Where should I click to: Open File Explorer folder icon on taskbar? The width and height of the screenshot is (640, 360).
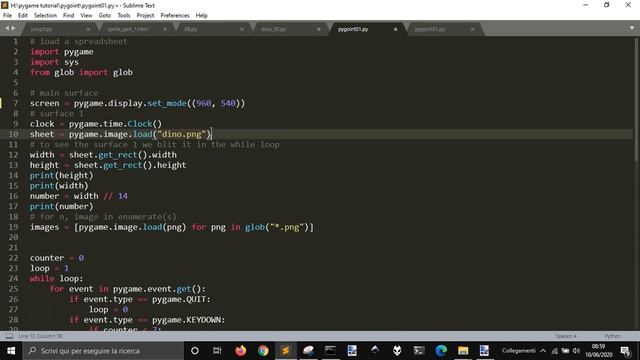[x=463, y=351]
